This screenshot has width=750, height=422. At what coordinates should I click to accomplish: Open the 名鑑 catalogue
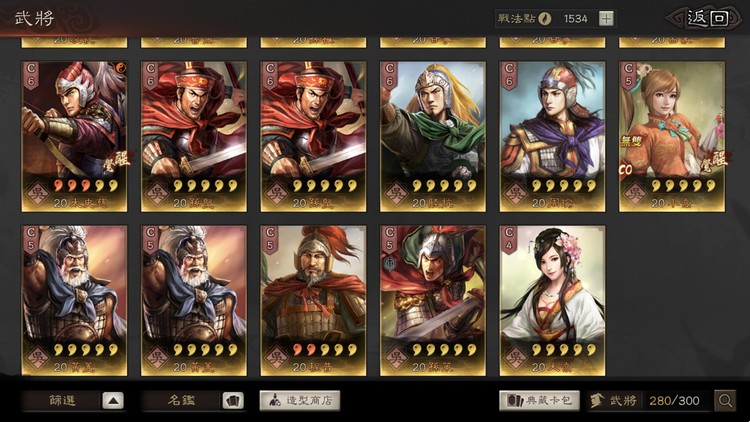(x=182, y=400)
